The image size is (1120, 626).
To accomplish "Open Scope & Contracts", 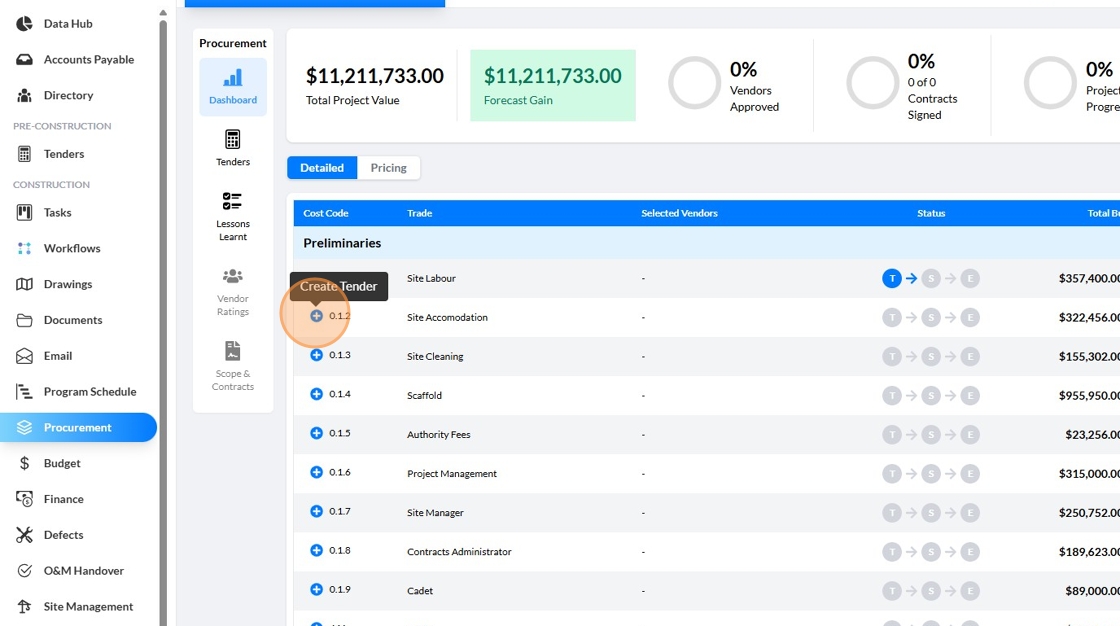I will (233, 367).
